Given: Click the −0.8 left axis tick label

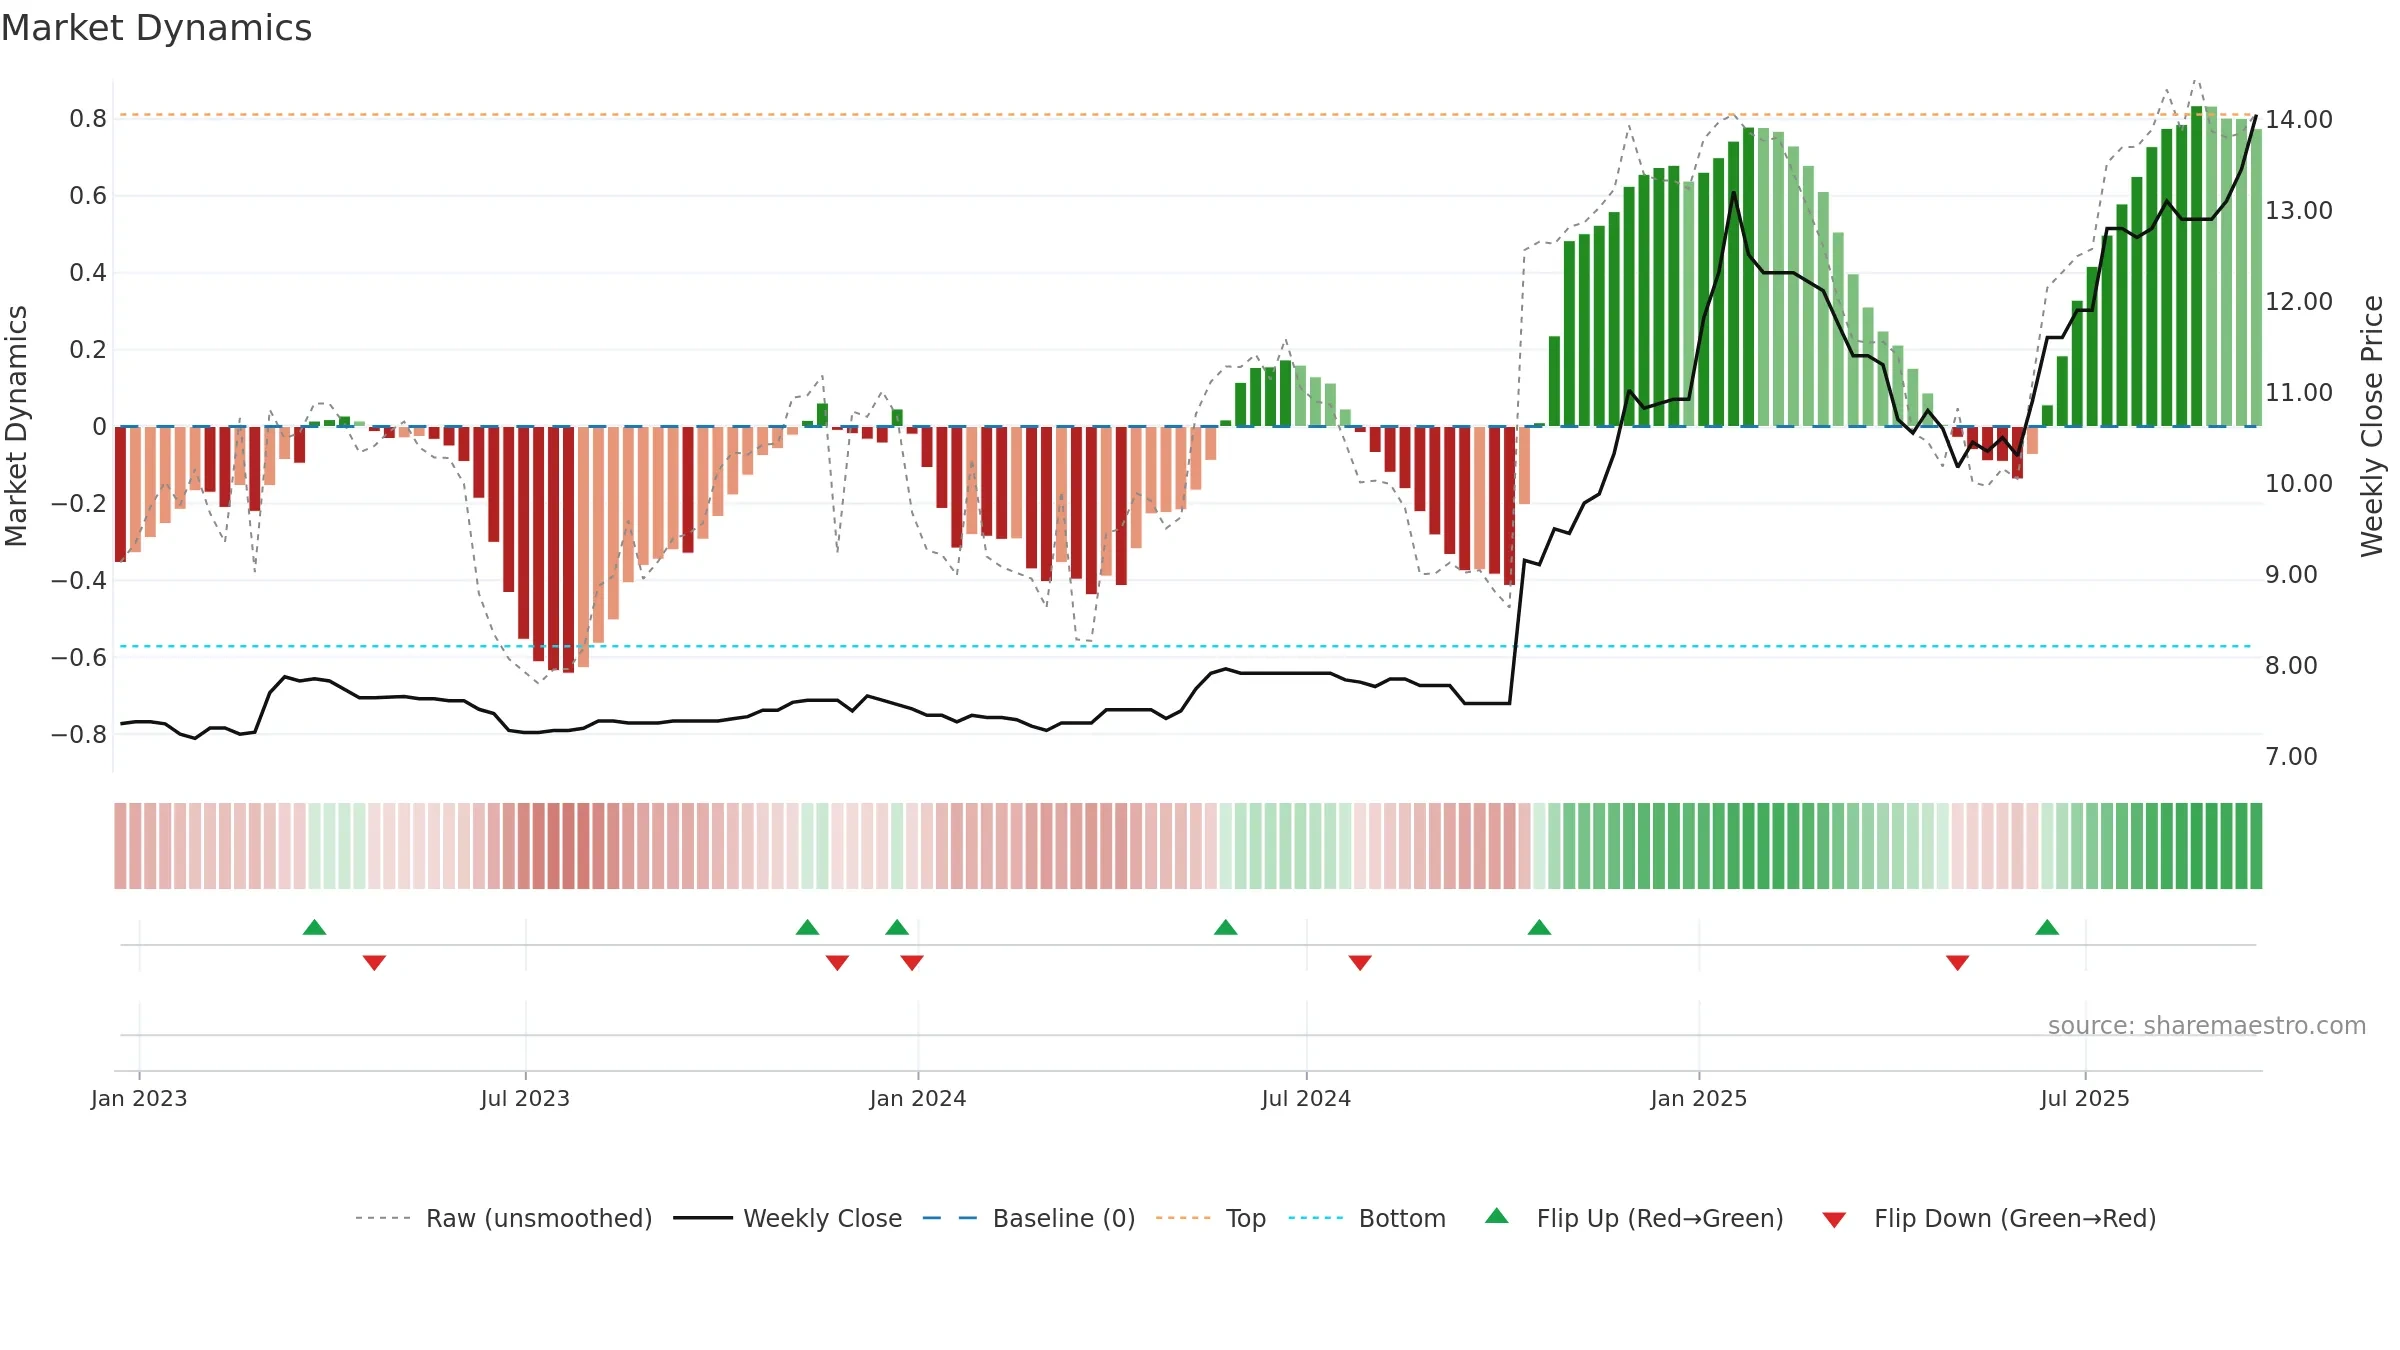Looking at the screenshot, I should 79,735.
